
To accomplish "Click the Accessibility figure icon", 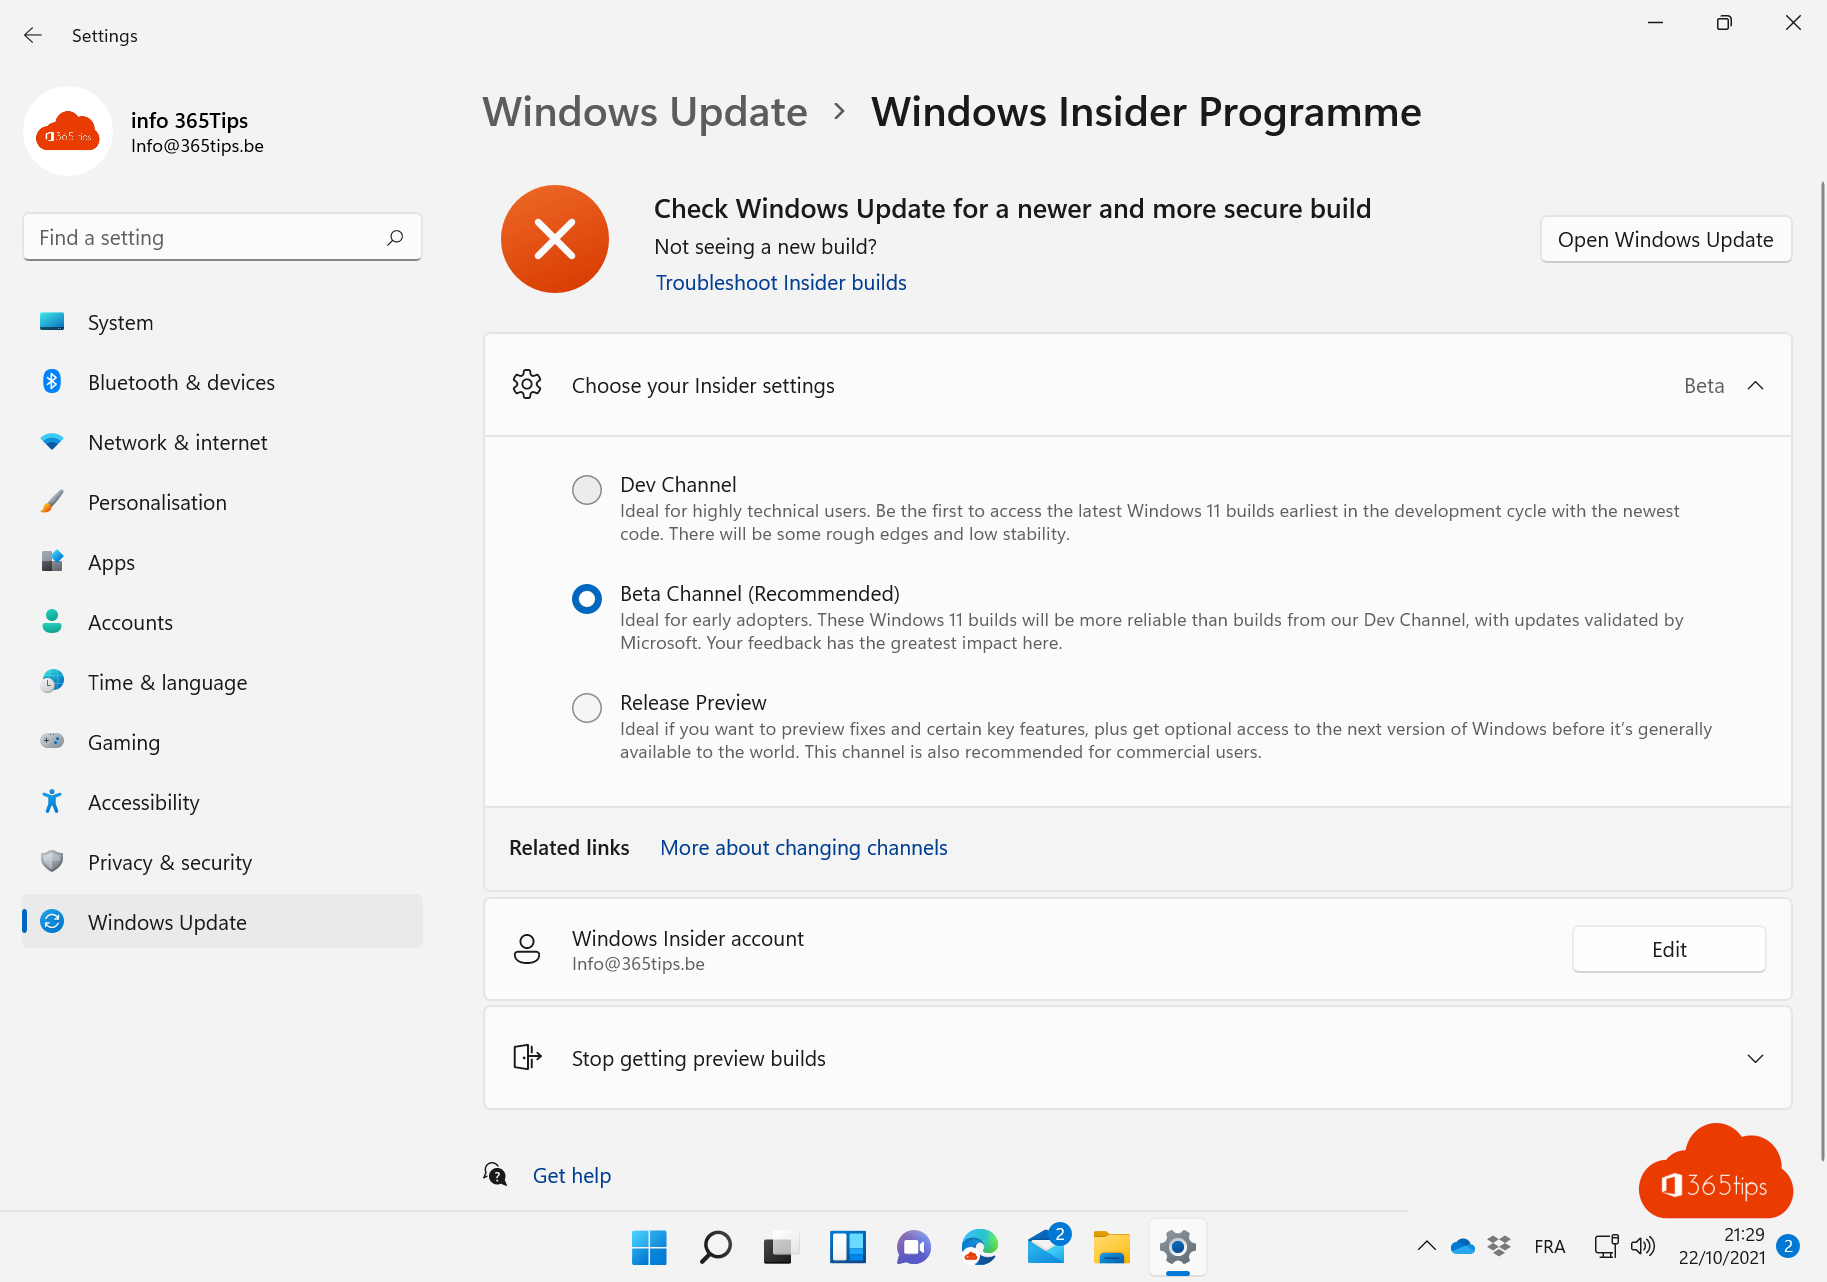I will (52, 801).
